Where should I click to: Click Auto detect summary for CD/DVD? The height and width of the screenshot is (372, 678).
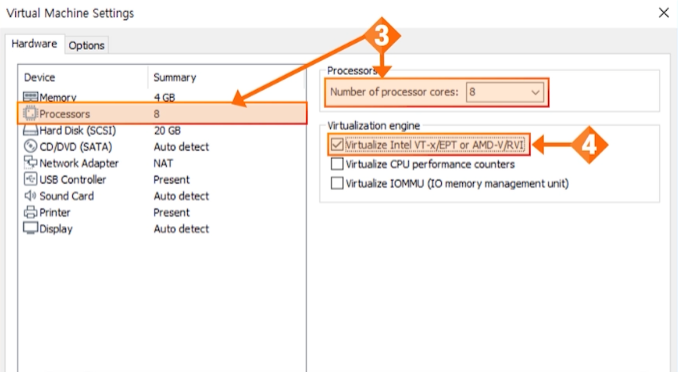click(181, 147)
